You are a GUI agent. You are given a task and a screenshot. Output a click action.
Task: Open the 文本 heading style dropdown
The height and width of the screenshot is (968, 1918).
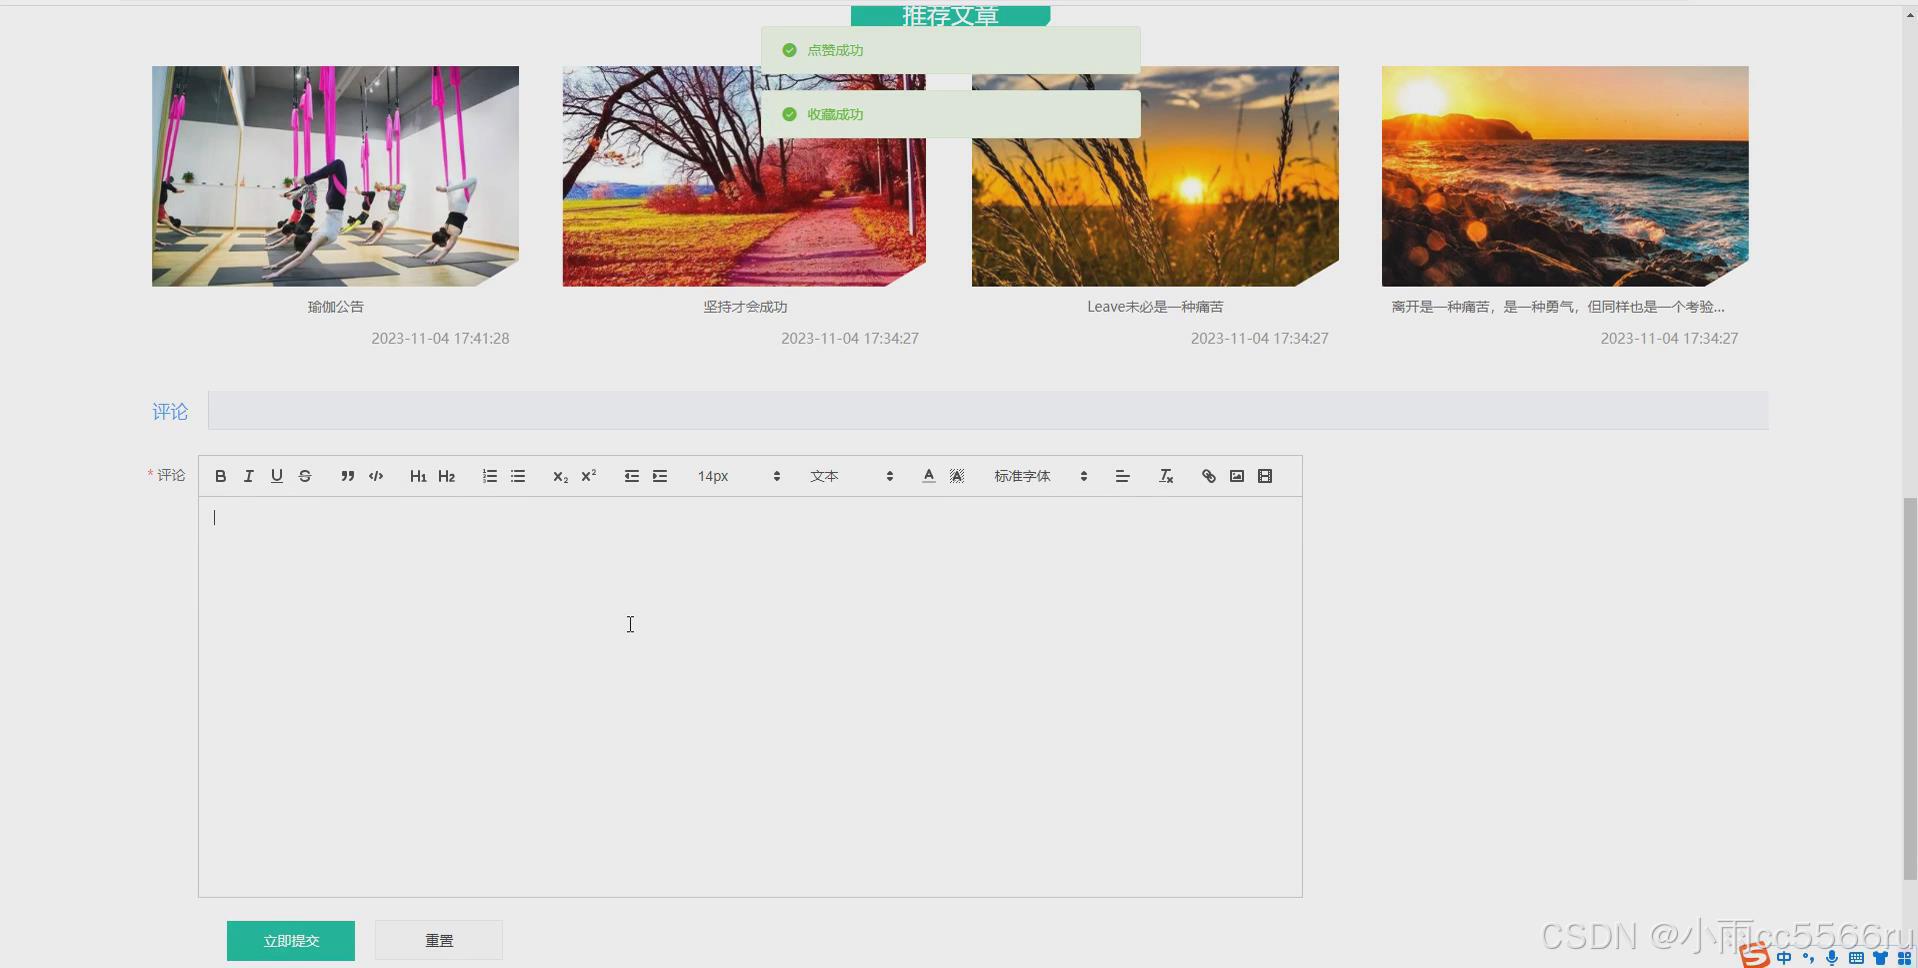[850, 476]
